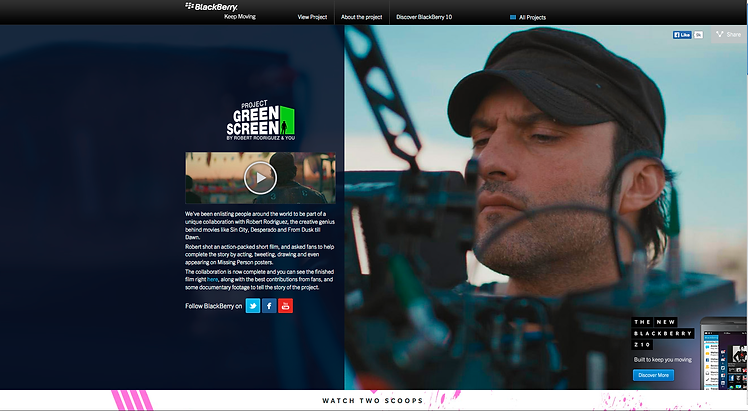The height and width of the screenshot is (411, 748).
Task: Click 'Built to keep you moving' text
Action: point(663,360)
